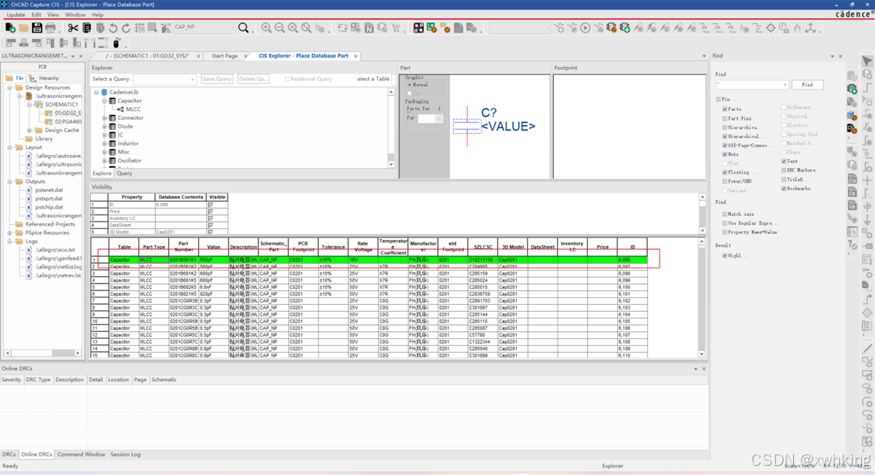Click the red-bordered Project Manager icon
Viewport: 875px width, 475px height.
tap(419, 27)
